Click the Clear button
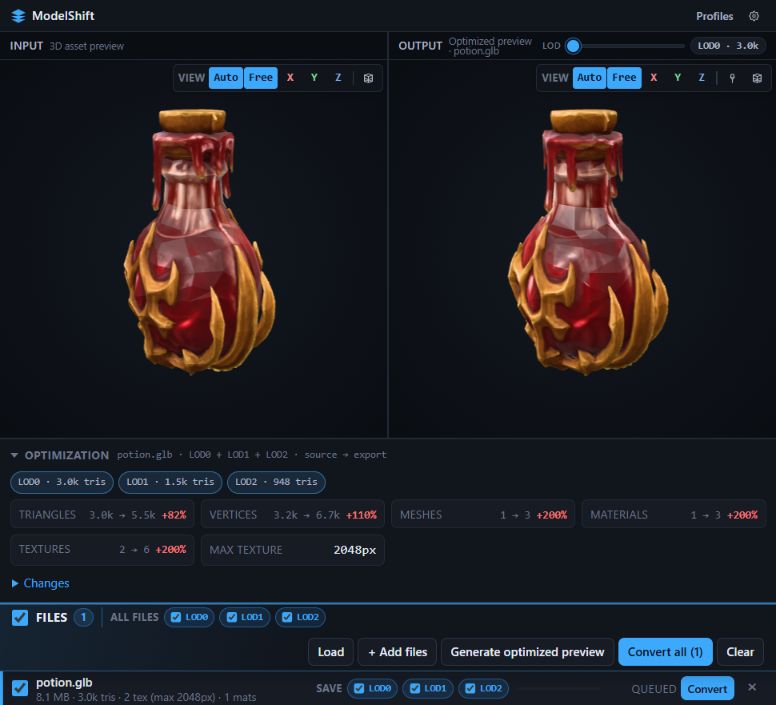The width and height of the screenshot is (776, 705). 740,652
